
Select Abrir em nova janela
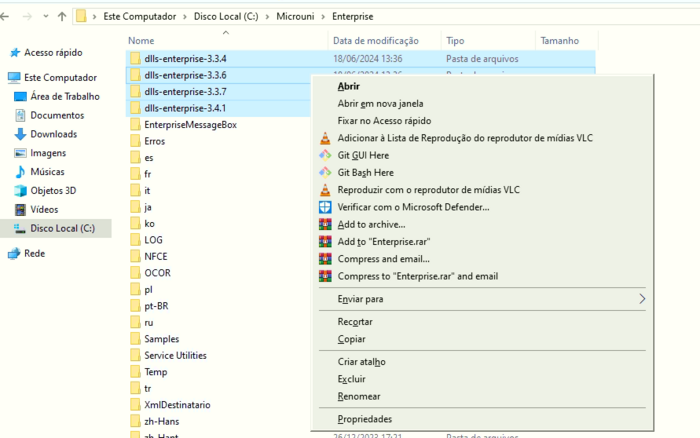[x=380, y=104]
